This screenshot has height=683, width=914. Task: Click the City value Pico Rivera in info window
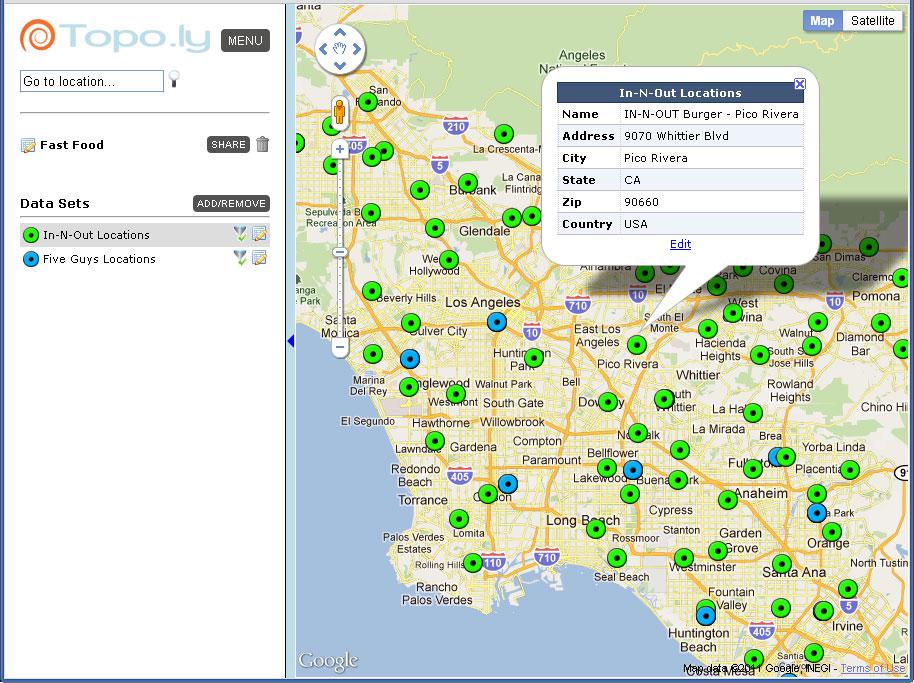point(656,159)
